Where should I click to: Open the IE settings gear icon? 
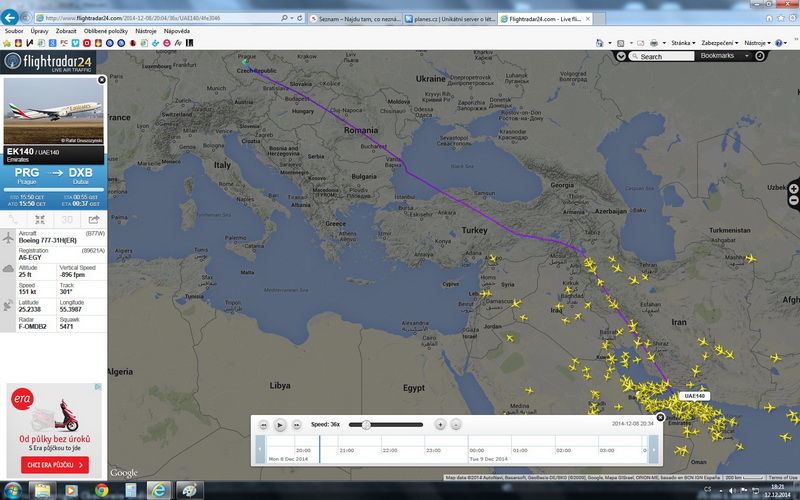[x=792, y=18]
